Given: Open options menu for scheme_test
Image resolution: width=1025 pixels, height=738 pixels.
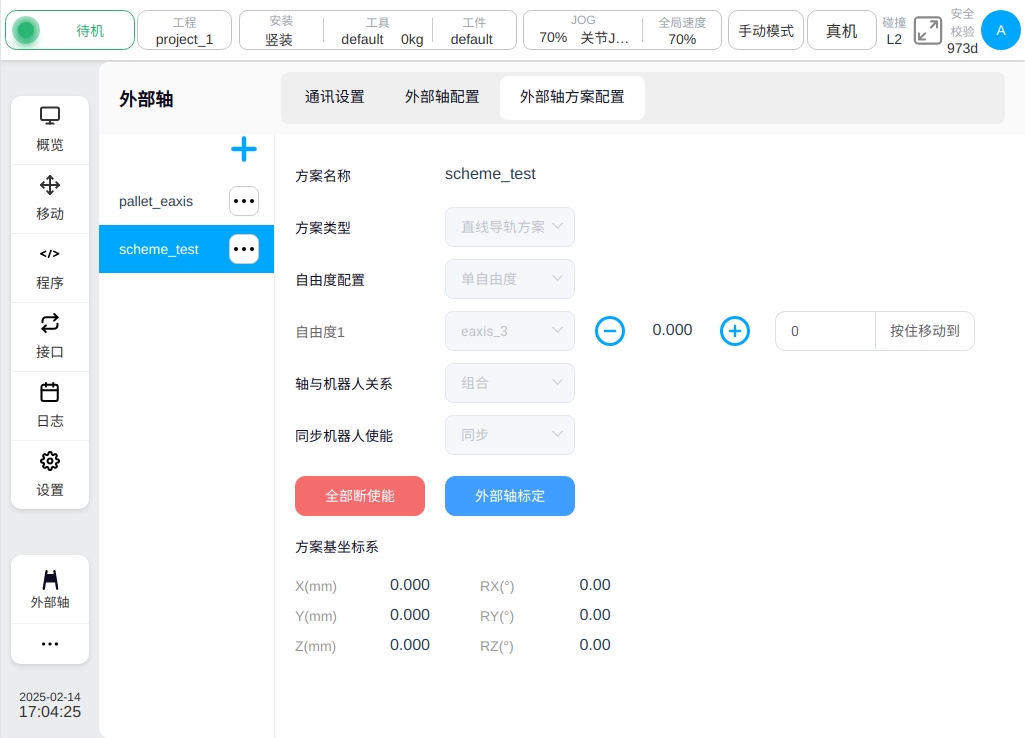Looking at the screenshot, I should click(x=244, y=249).
